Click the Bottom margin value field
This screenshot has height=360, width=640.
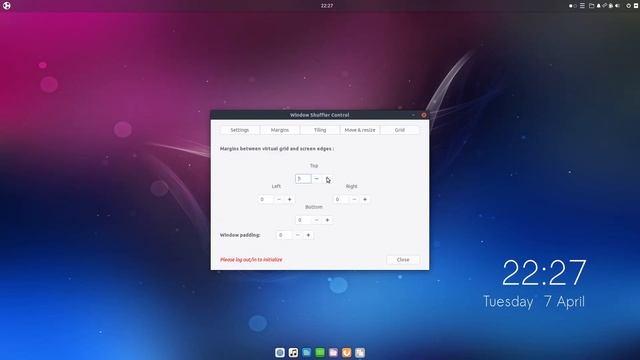[303, 220]
